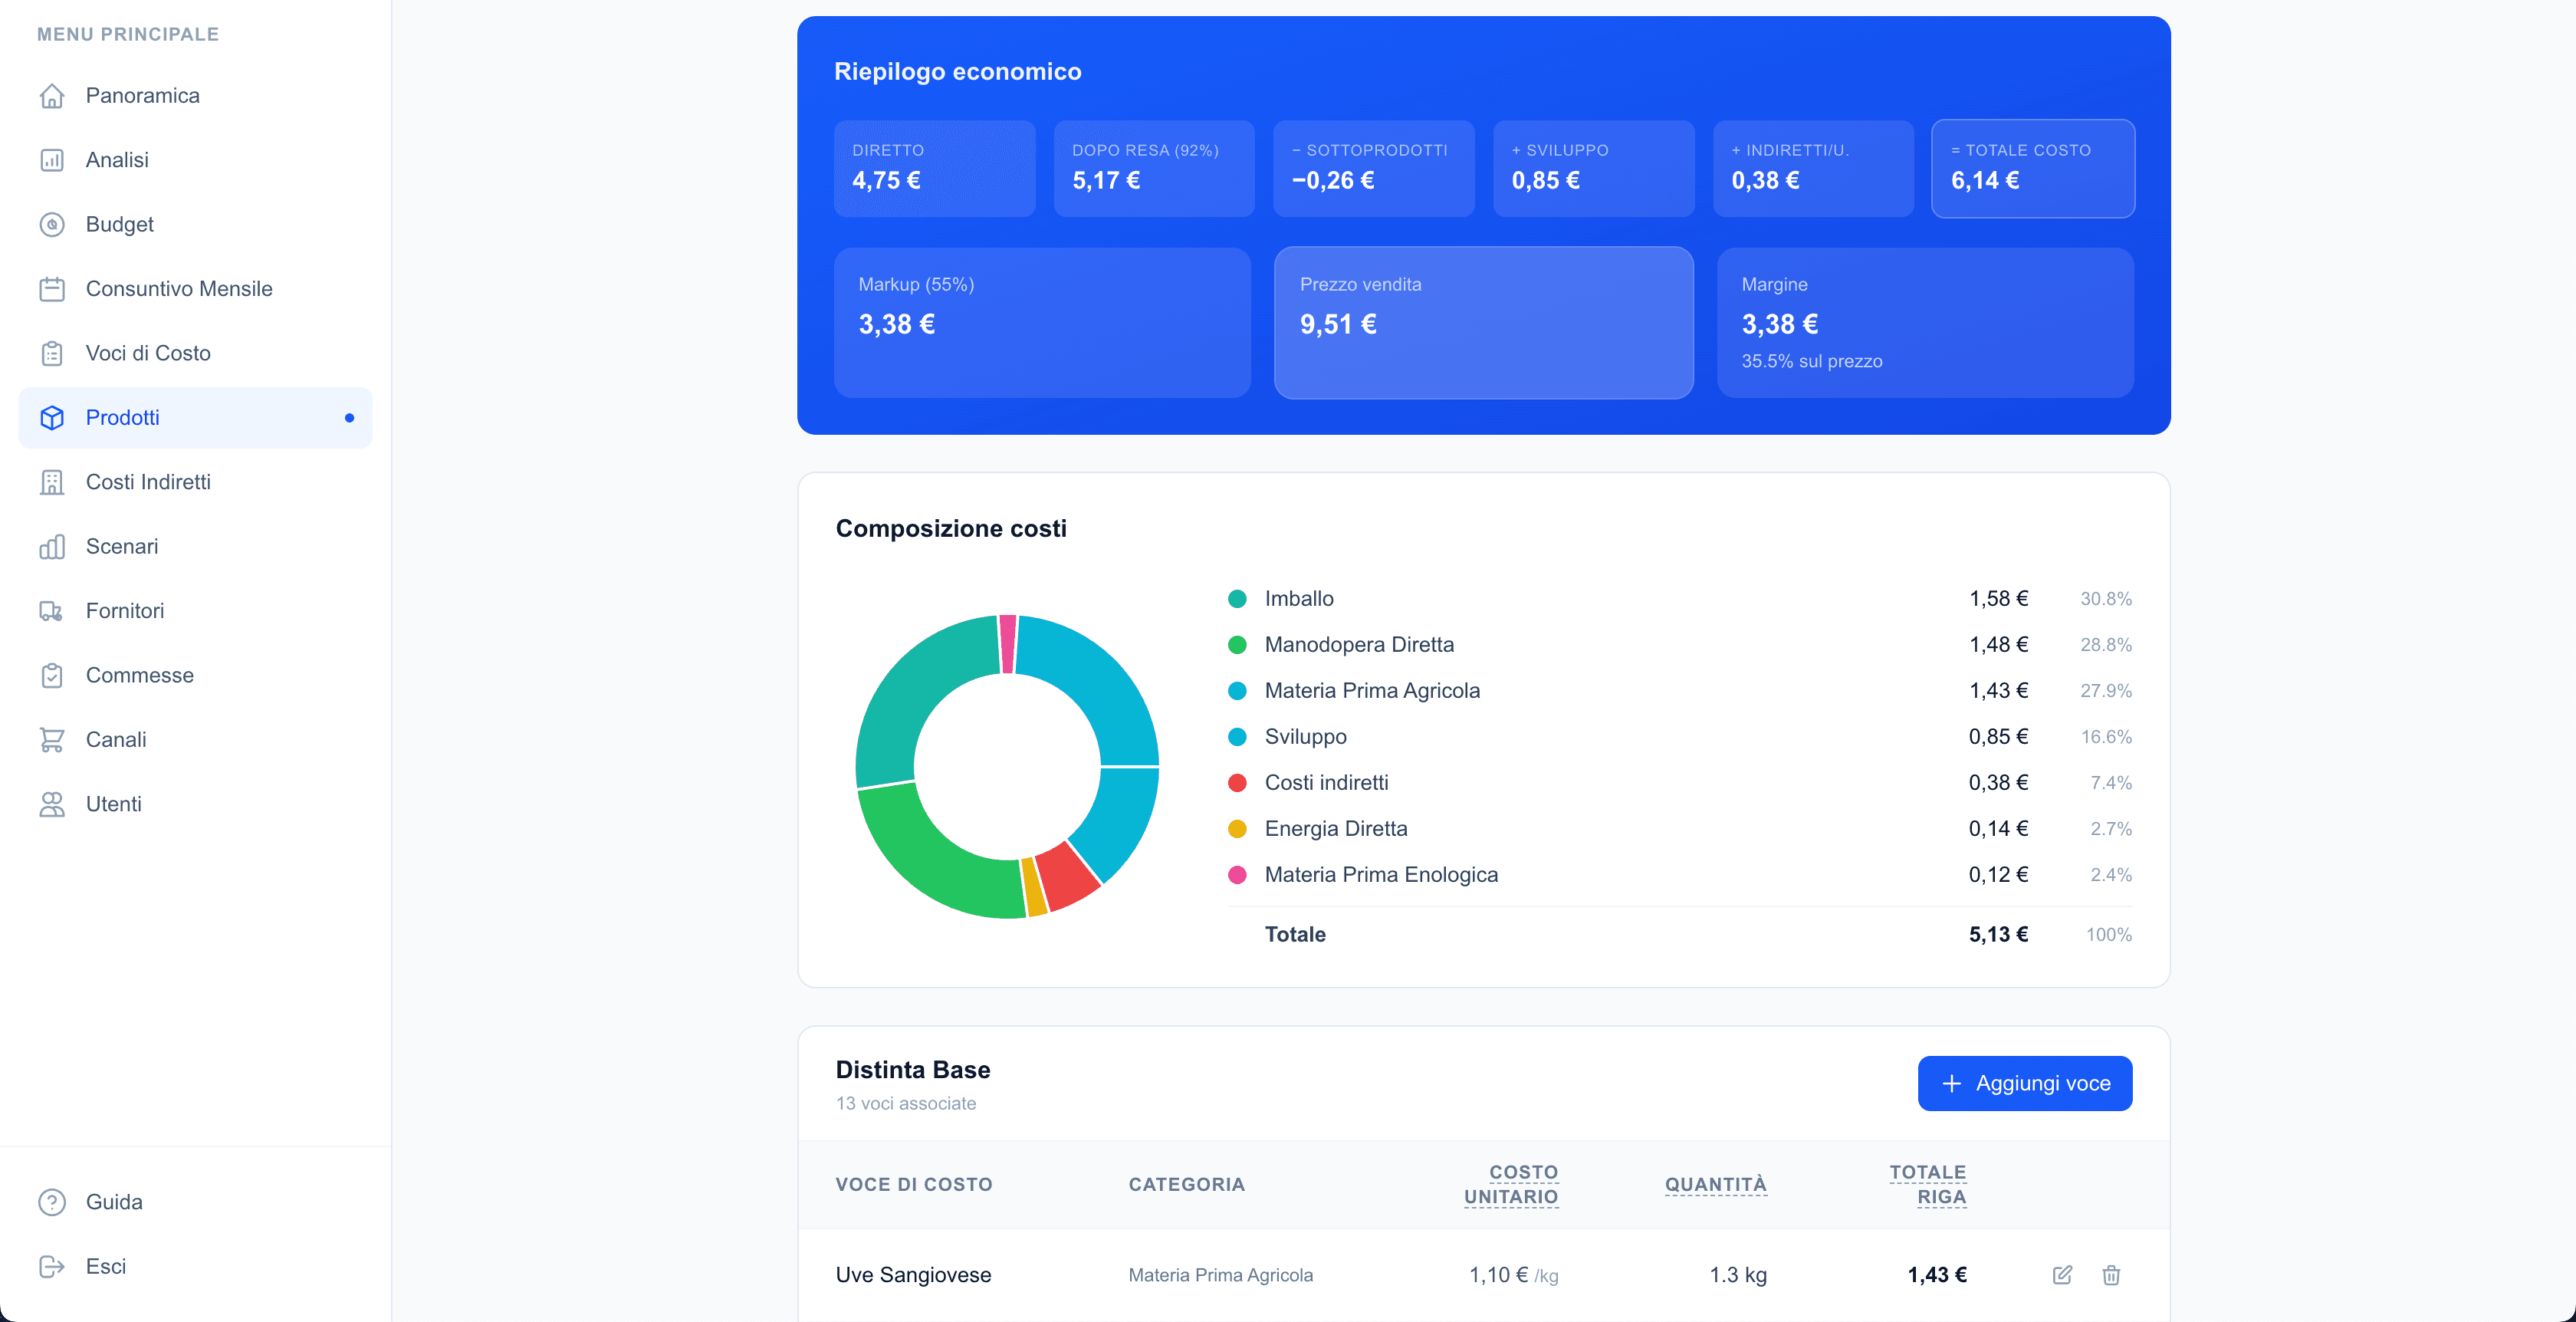Click the Voce di Costo column header
The height and width of the screenshot is (1322, 2576).
(914, 1185)
